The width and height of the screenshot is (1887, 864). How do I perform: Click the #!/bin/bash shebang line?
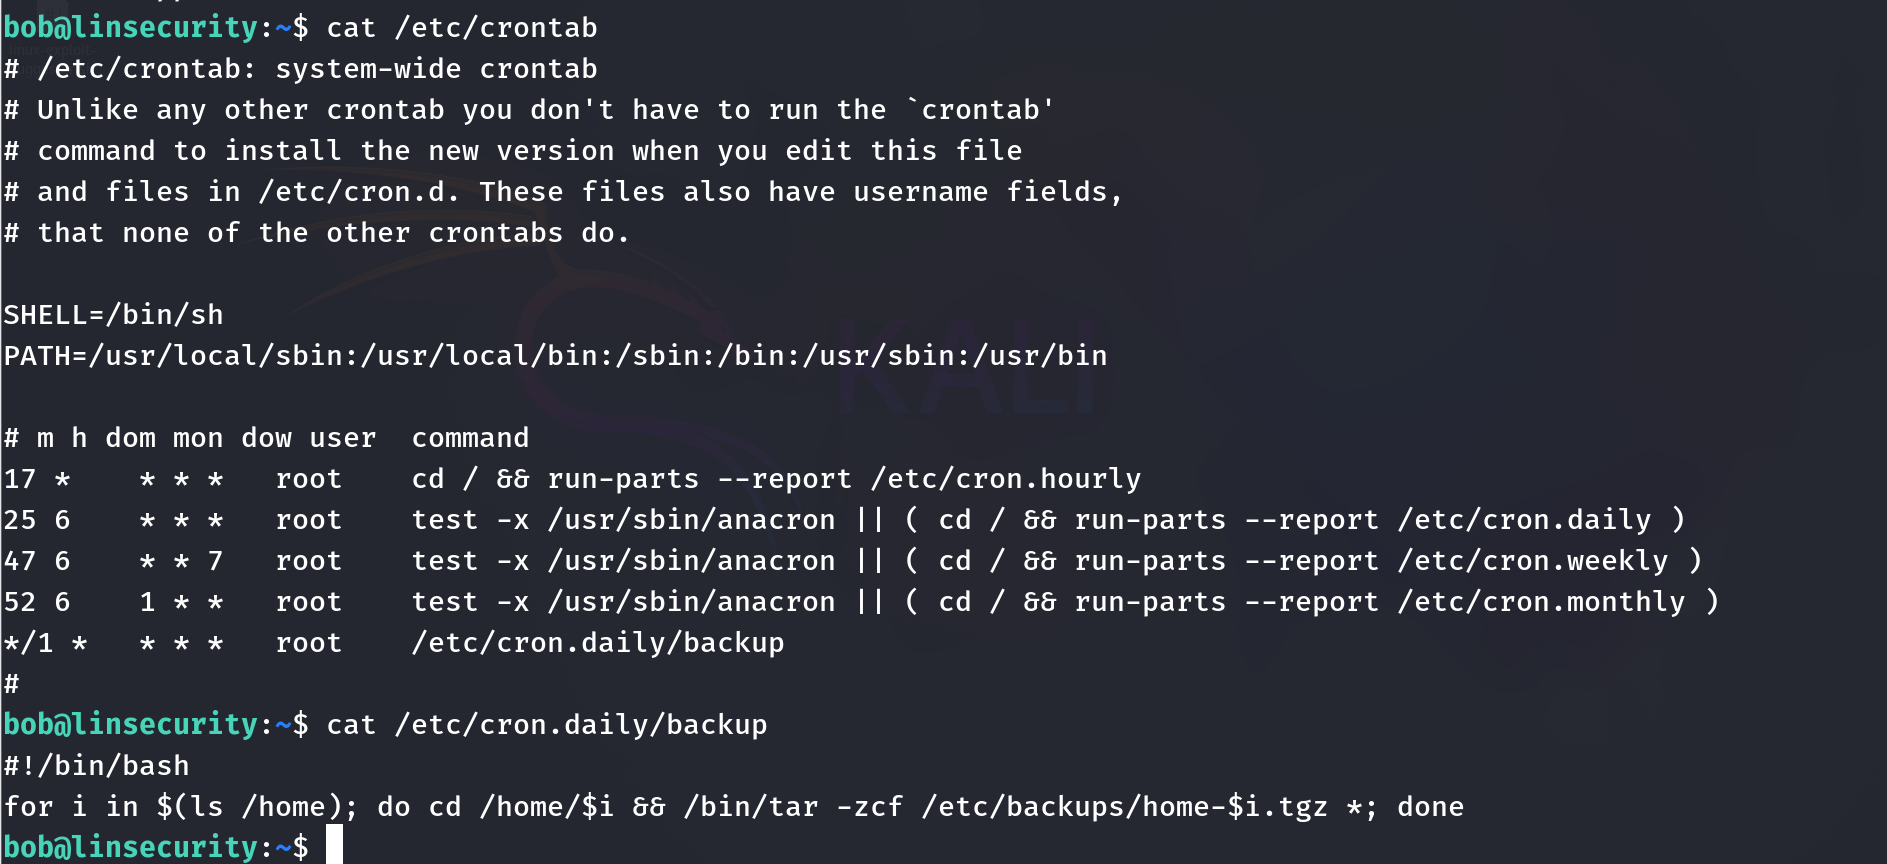pos(96,766)
